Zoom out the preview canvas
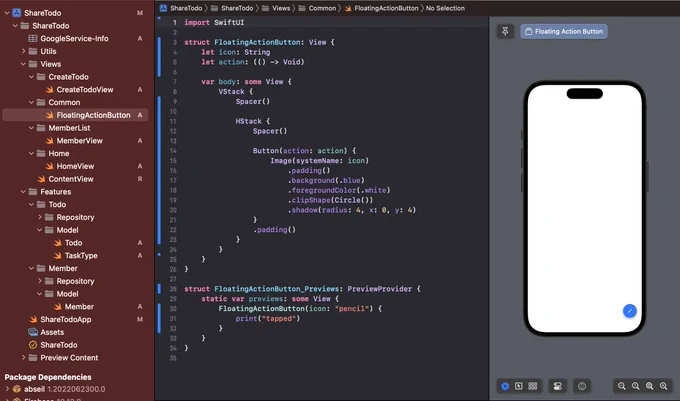 tap(621, 386)
